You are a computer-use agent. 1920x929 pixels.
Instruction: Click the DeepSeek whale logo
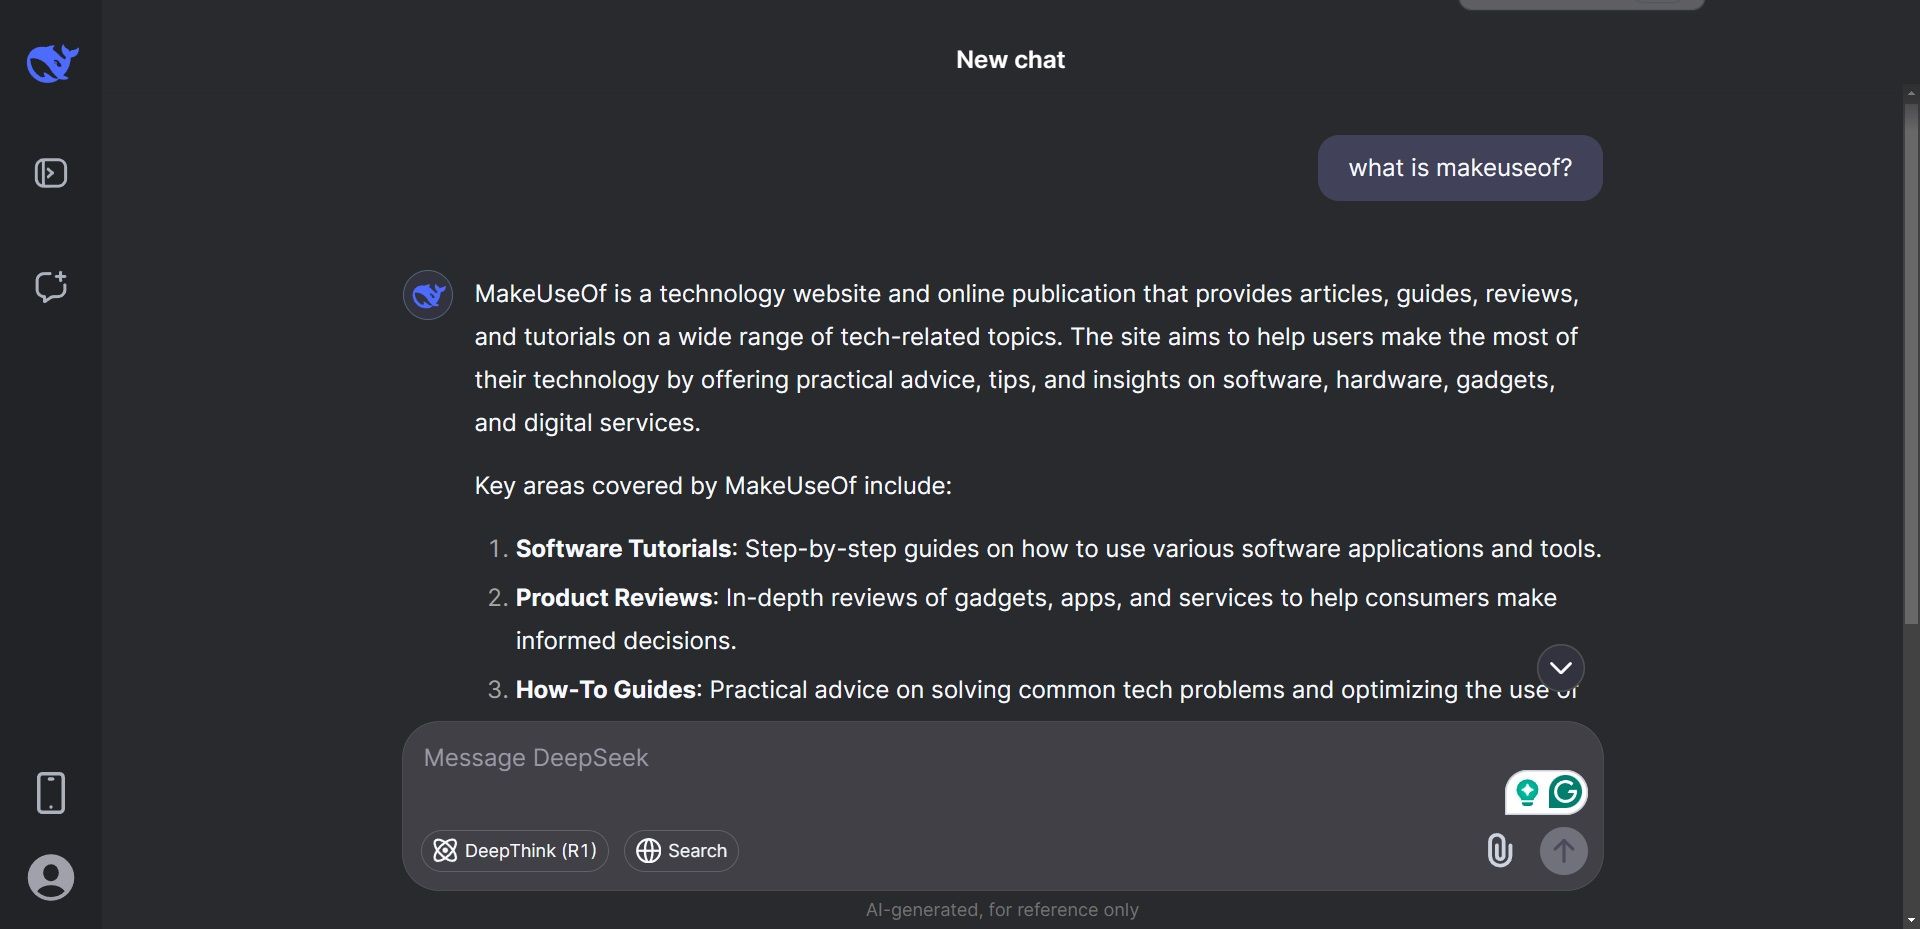52,64
